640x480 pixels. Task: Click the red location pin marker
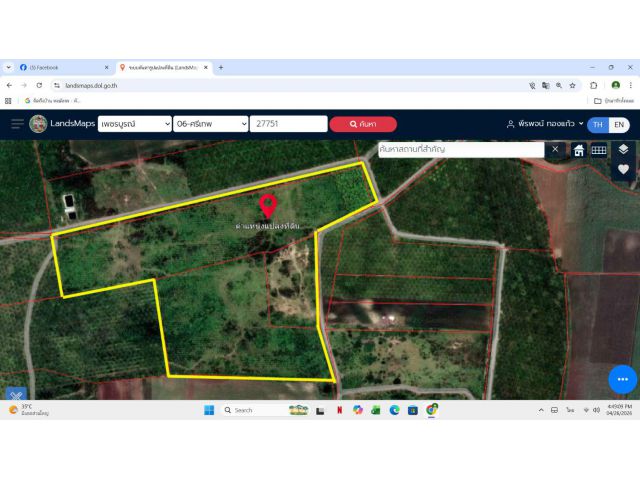pos(268,206)
